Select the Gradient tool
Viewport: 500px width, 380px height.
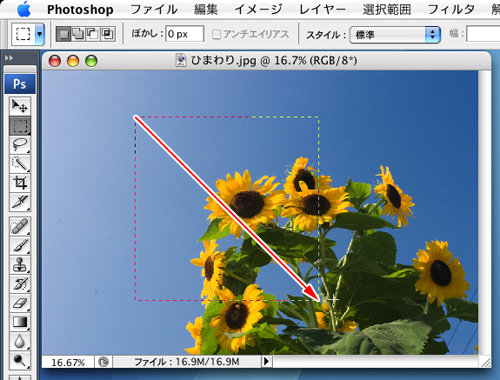point(20,322)
